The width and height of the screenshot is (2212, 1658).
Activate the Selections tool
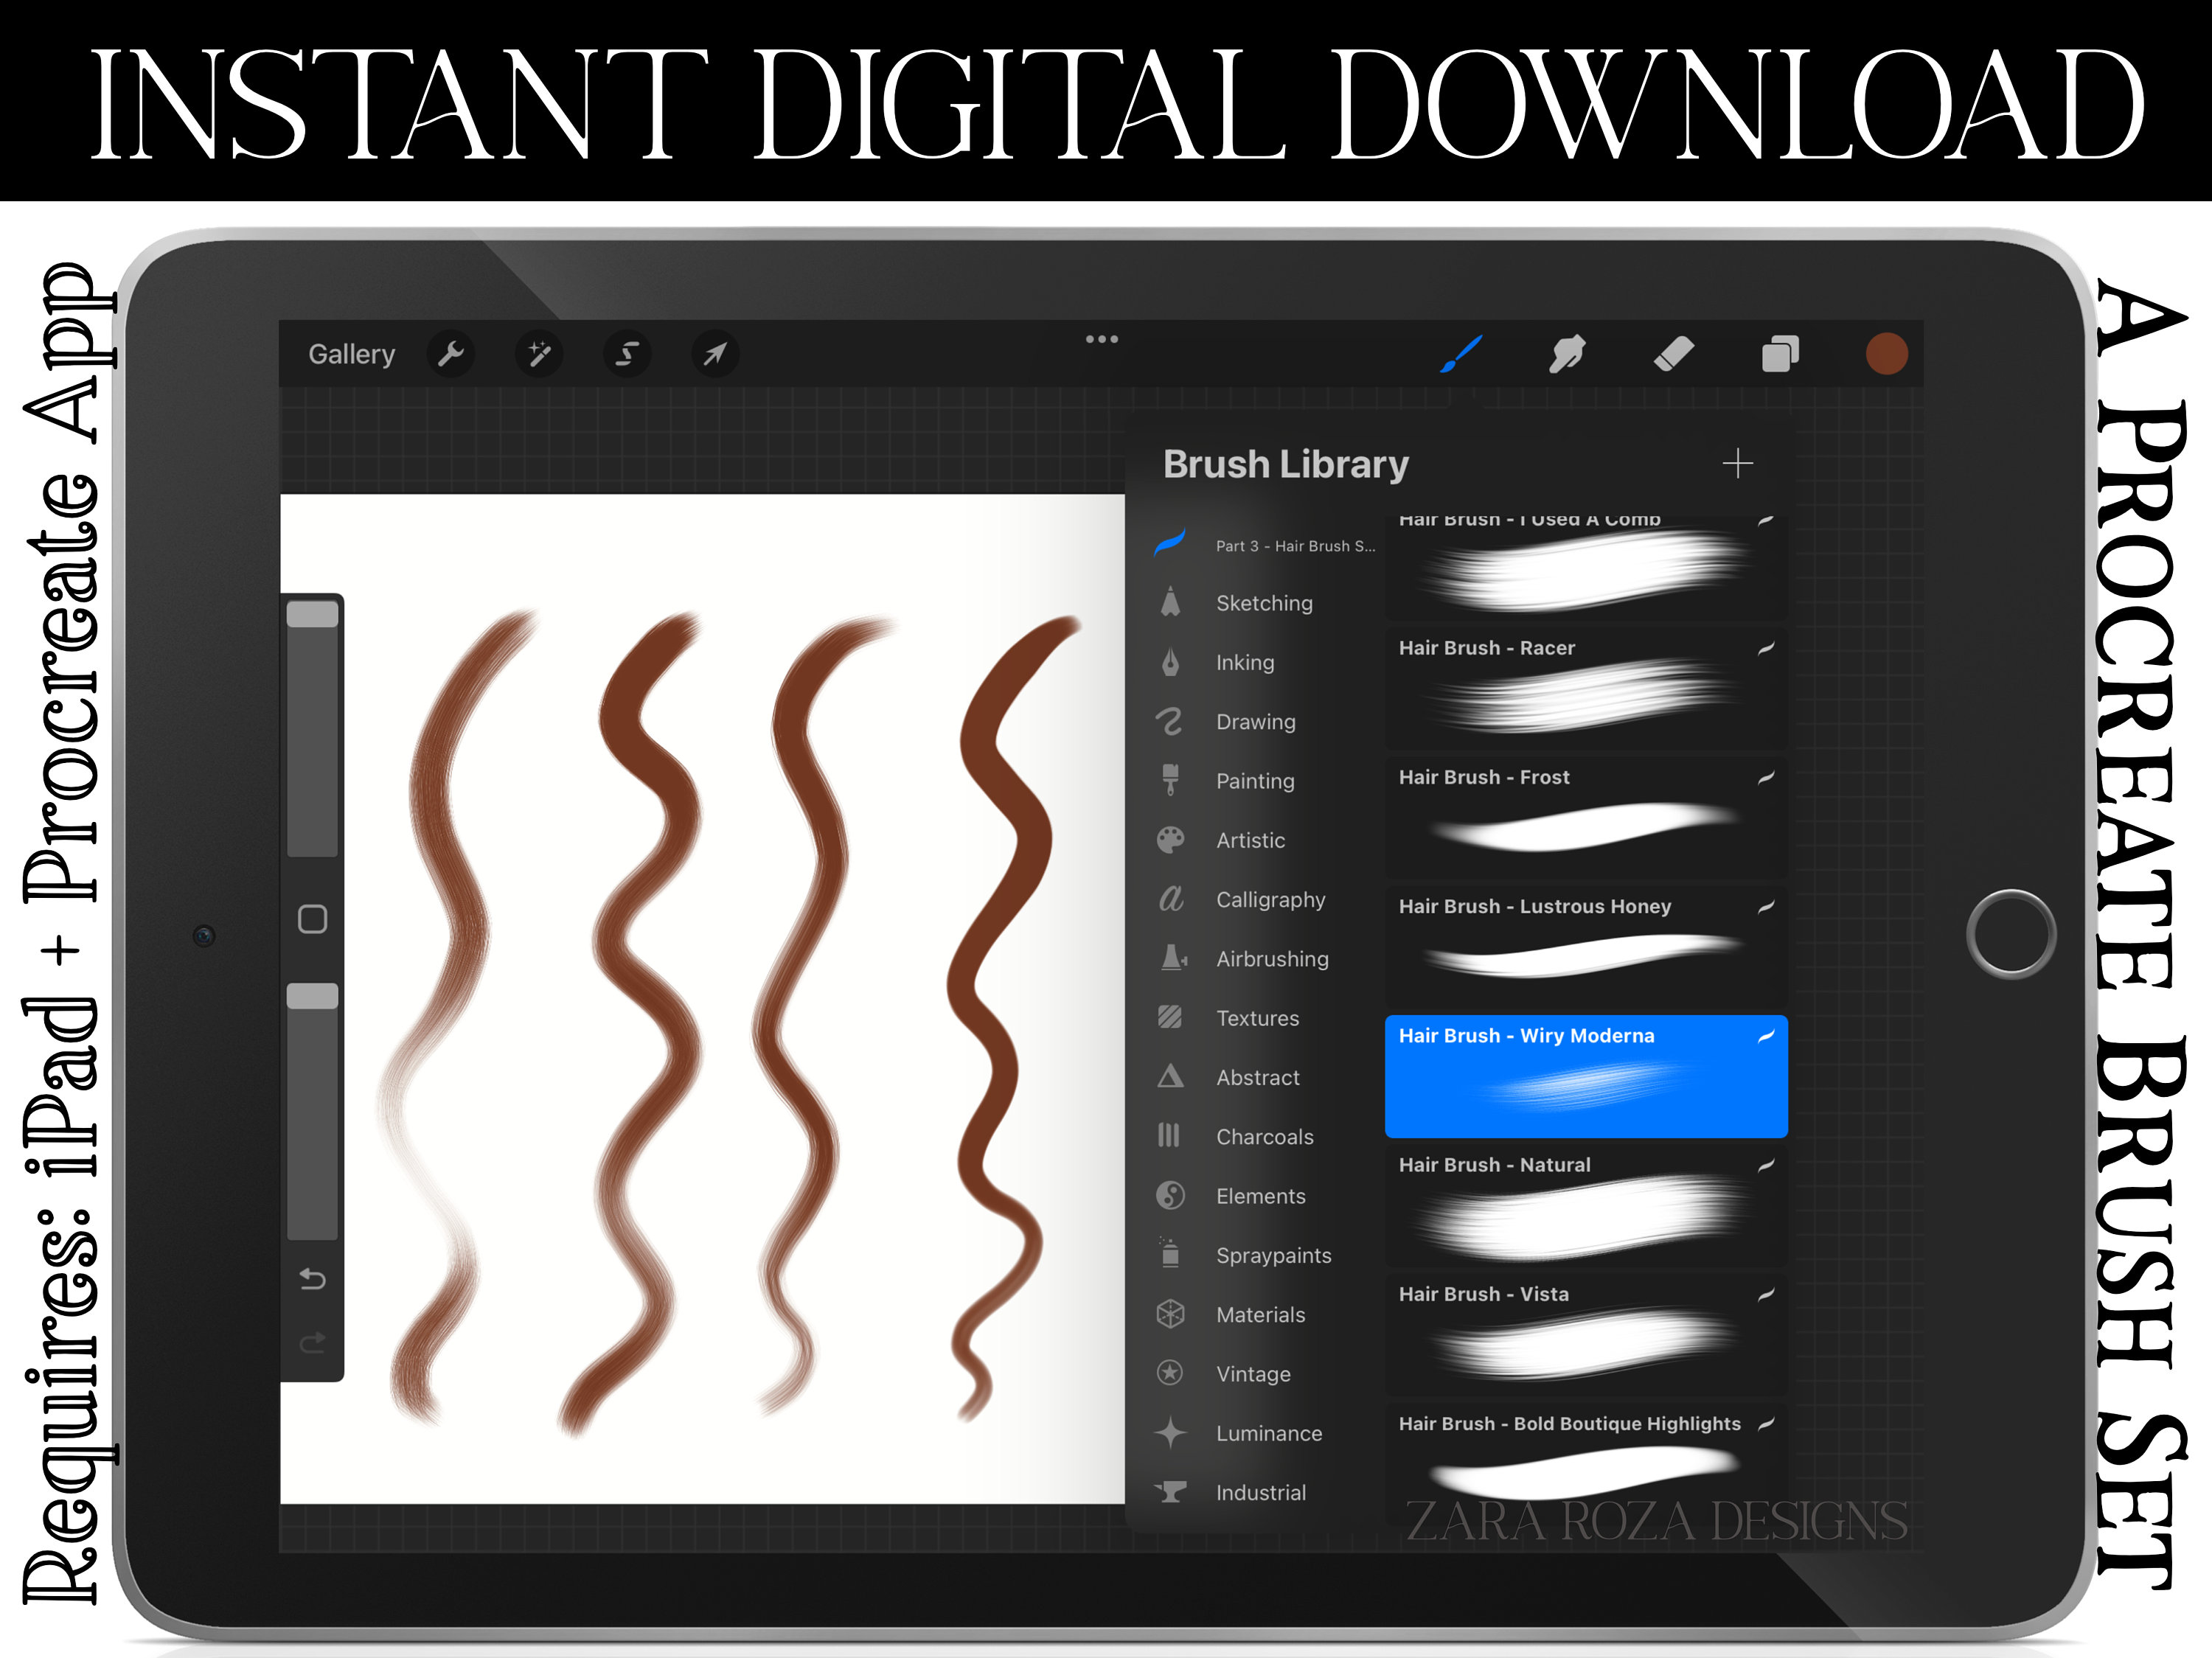pos(628,355)
